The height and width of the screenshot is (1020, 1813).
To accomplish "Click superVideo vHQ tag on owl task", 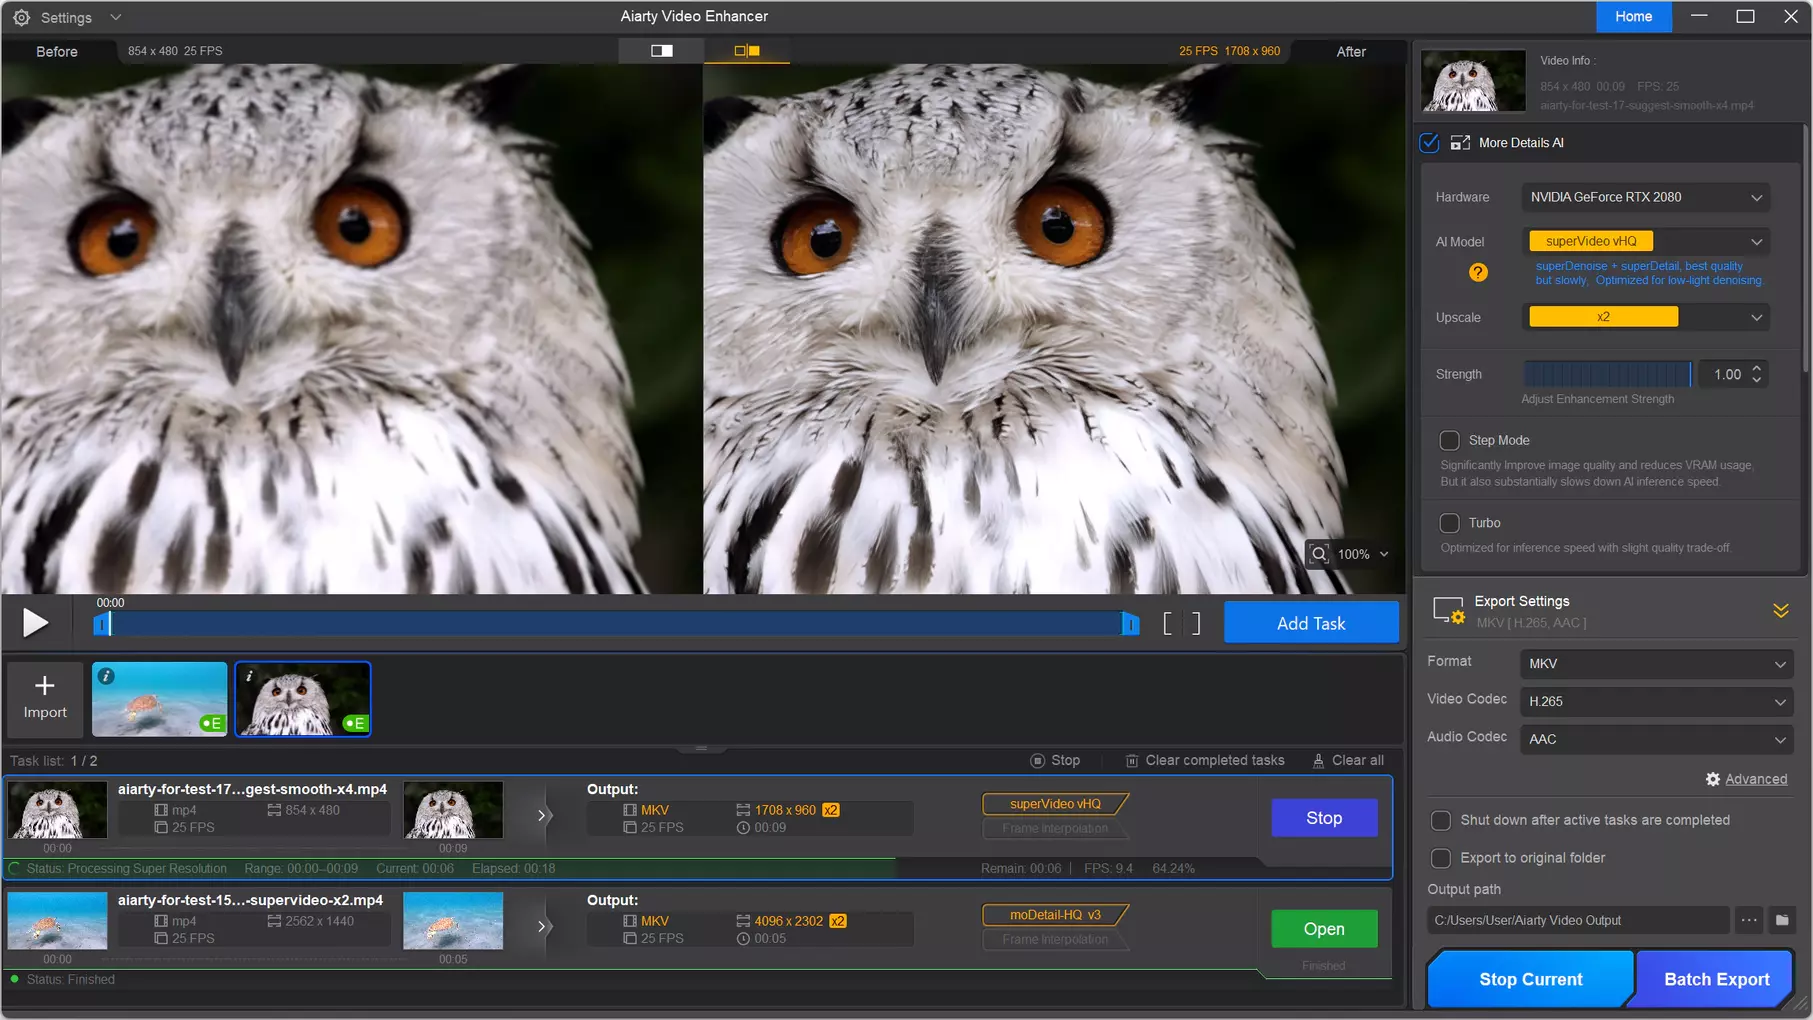I will pyautogui.click(x=1055, y=804).
